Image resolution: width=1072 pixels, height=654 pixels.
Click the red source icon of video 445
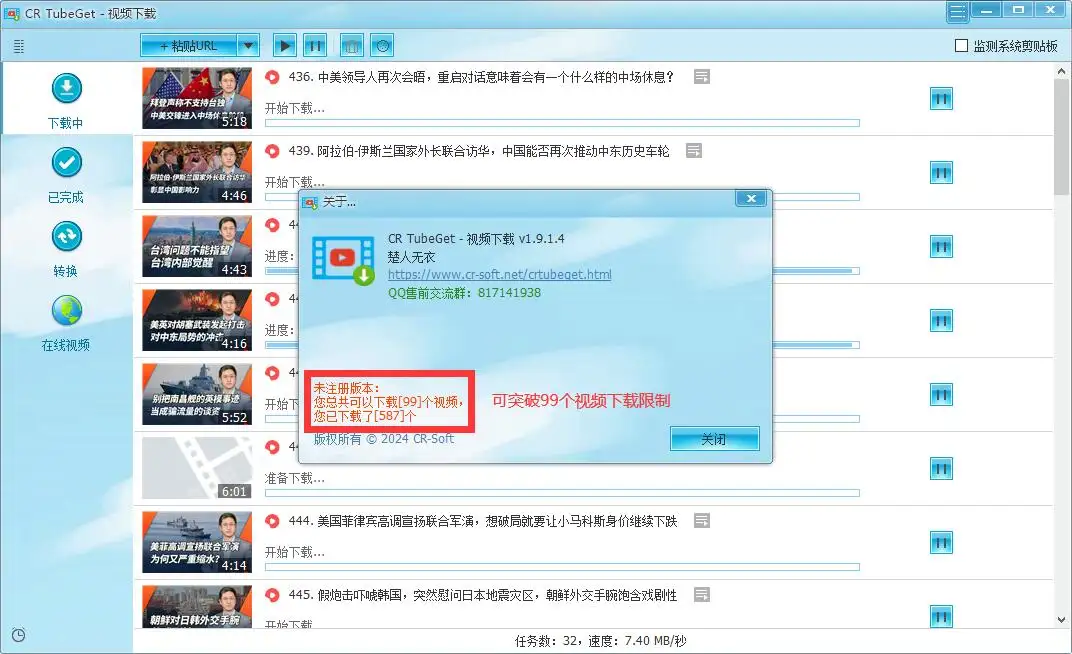[x=272, y=595]
